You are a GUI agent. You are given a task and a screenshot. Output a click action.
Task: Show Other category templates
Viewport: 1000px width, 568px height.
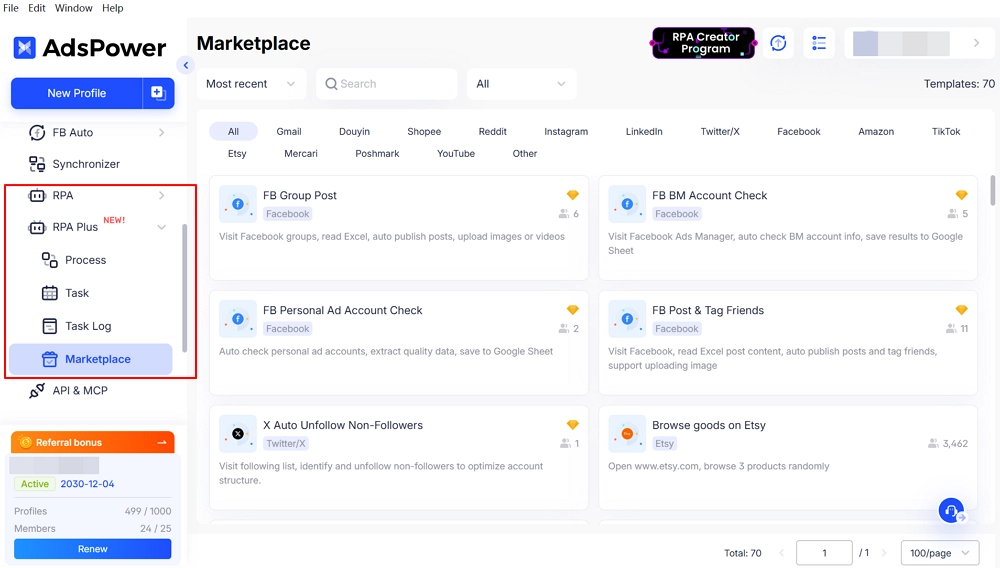[x=525, y=154]
